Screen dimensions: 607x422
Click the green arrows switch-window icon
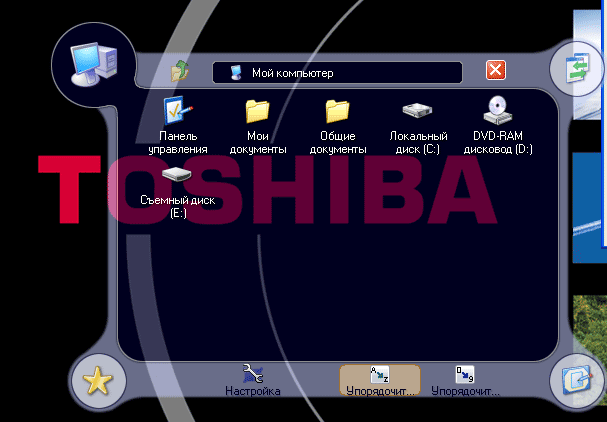click(577, 69)
